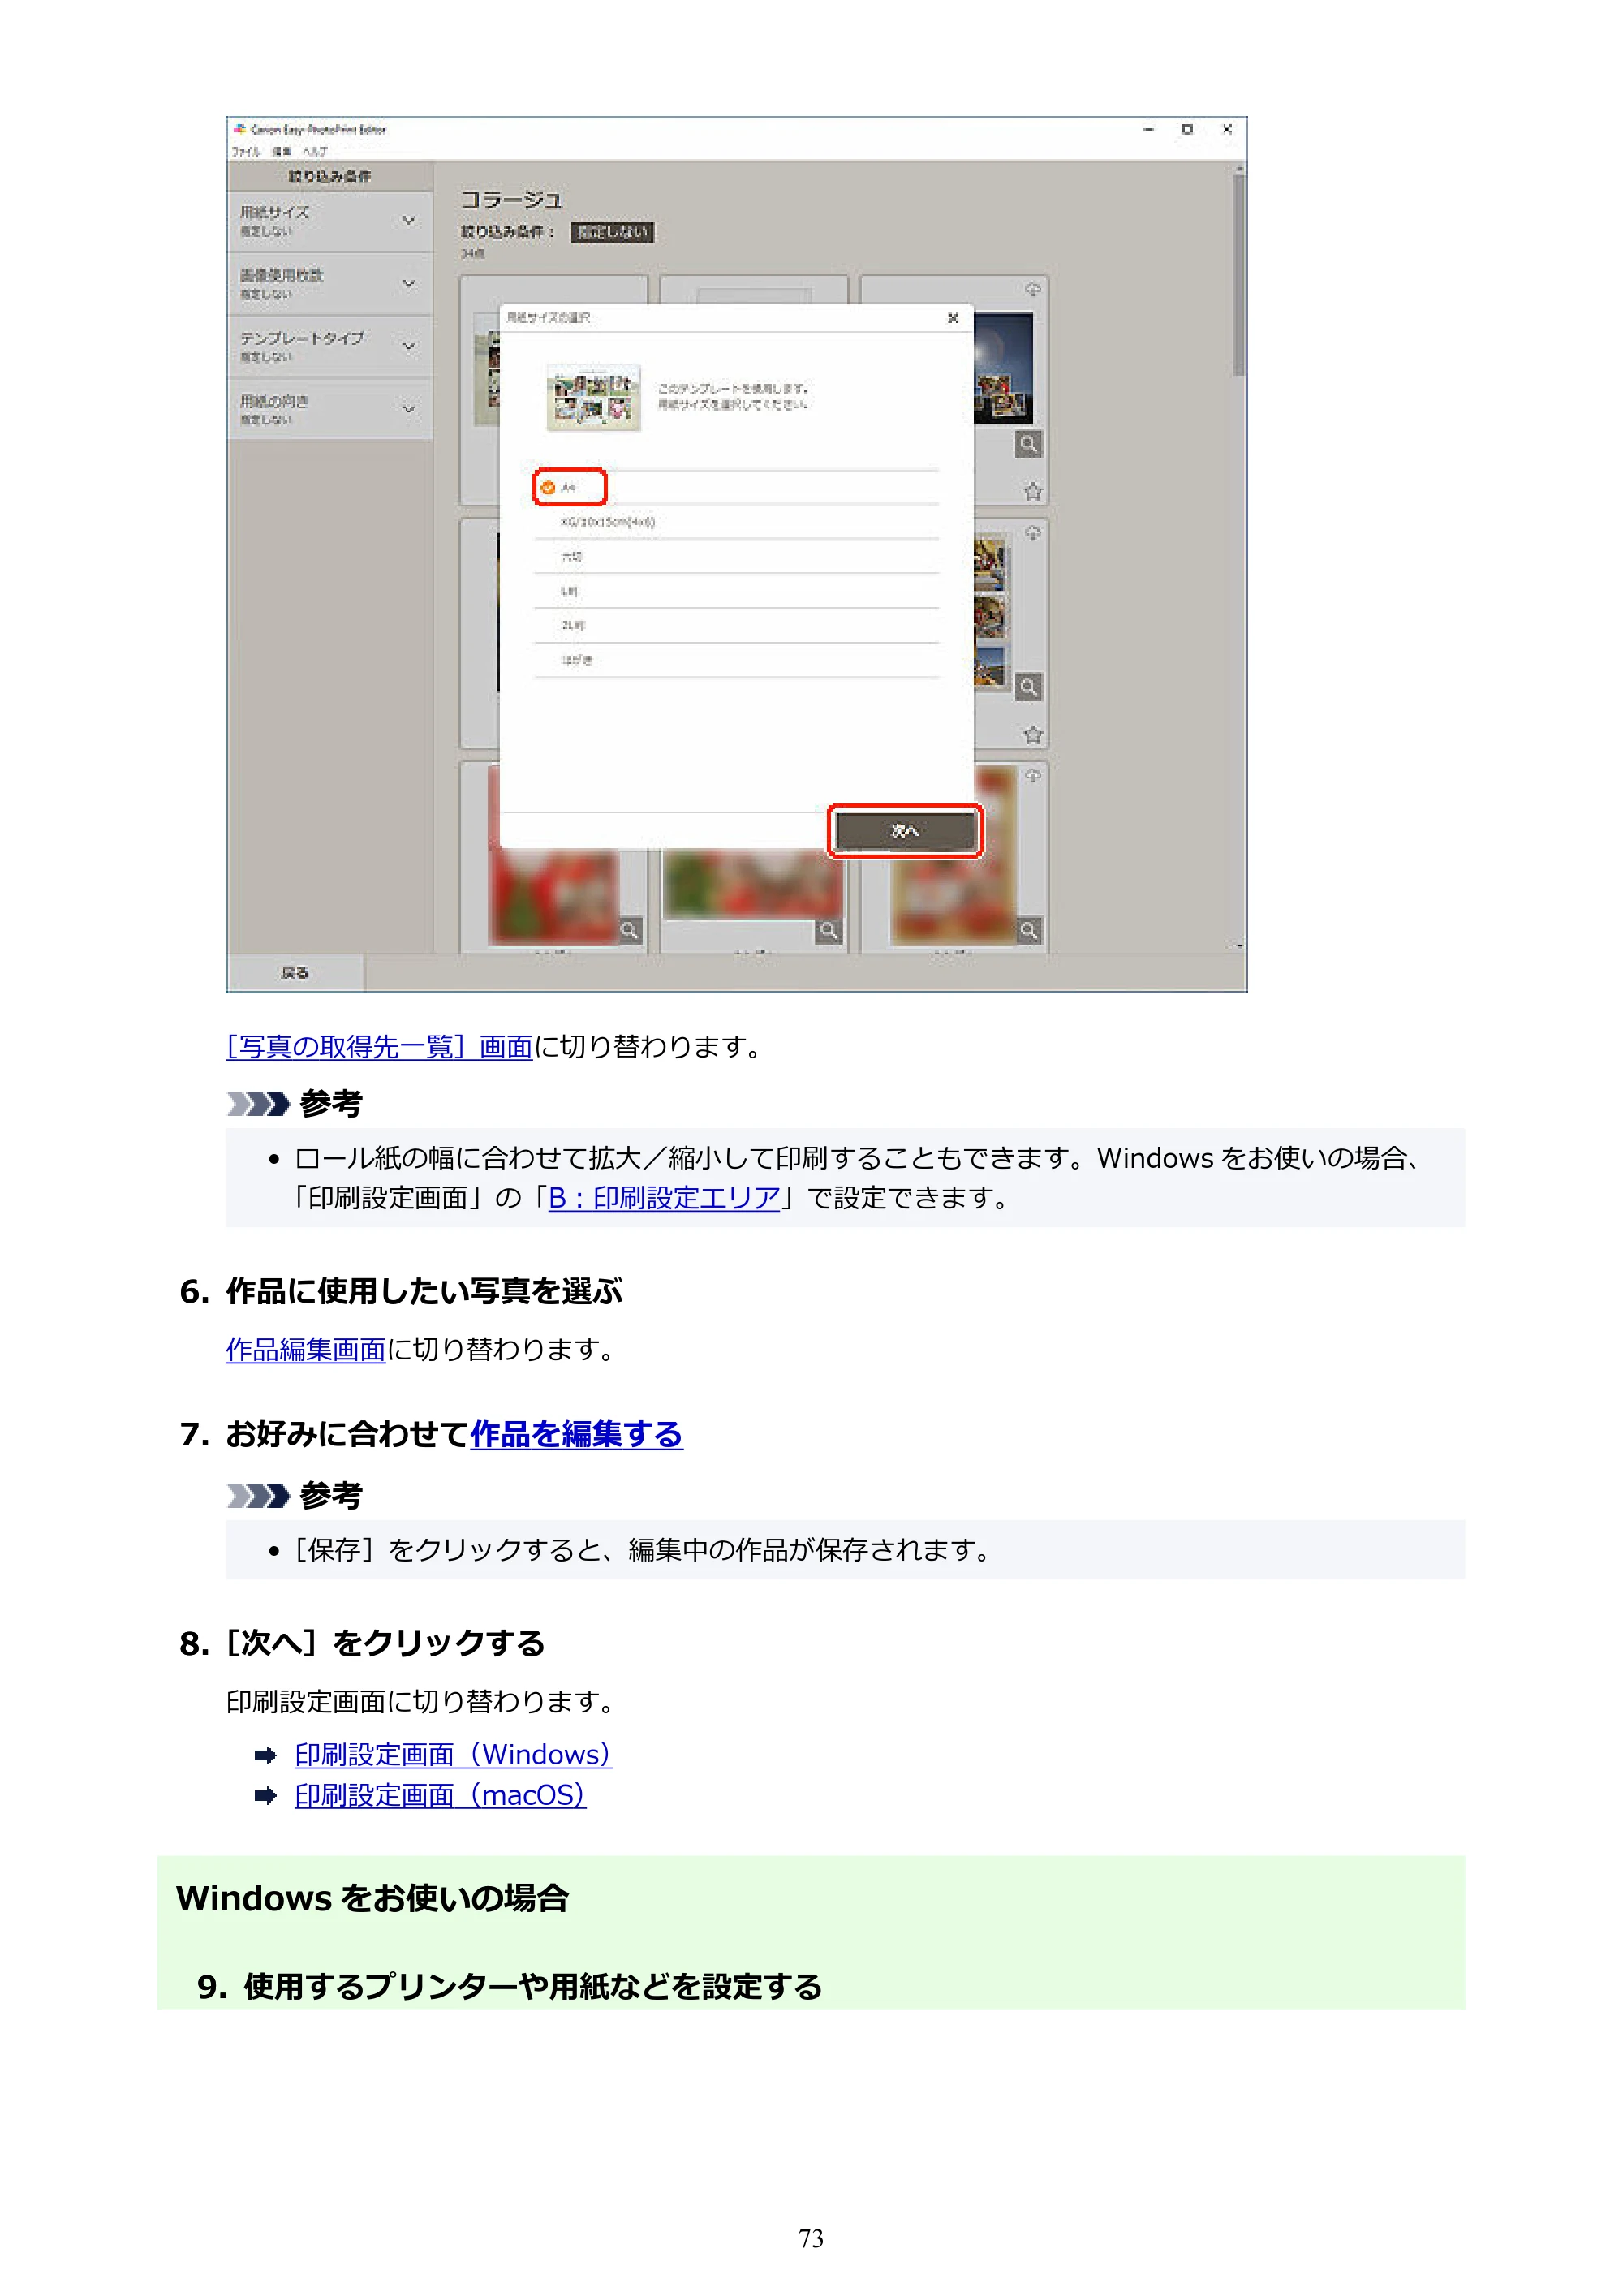1623x2296 pixels.
Task: Choose the はがき paper size row
Action: coord(736,660)
